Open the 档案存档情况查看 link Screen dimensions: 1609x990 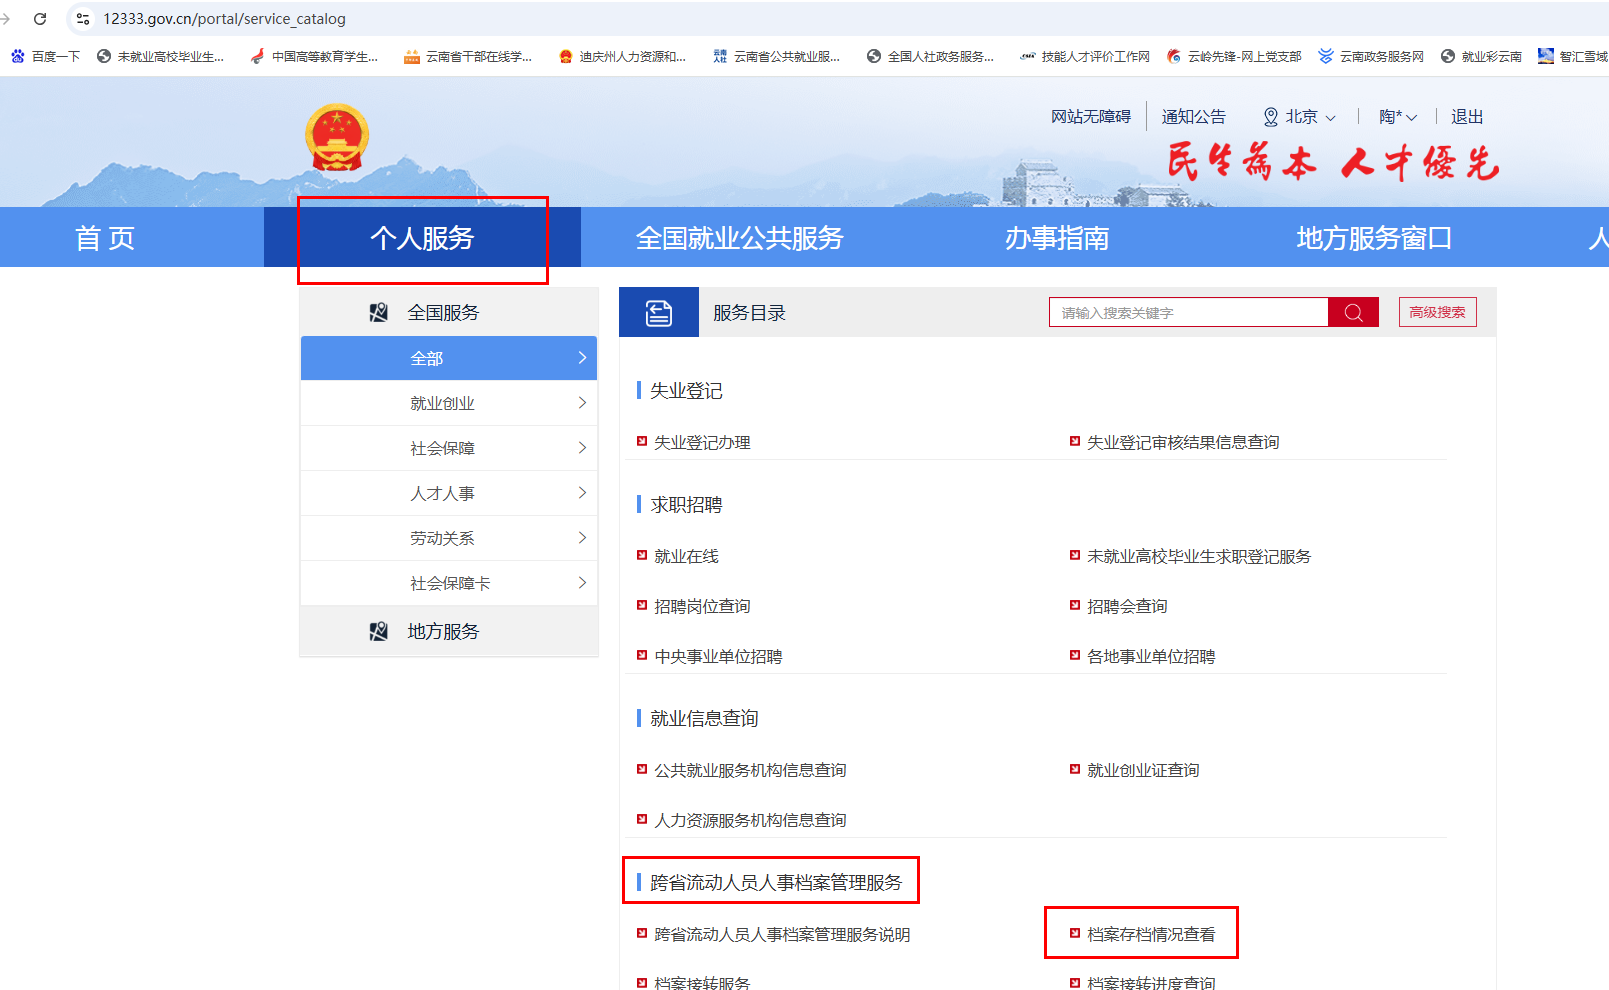pyautogui.click(x=1151, y=935)
